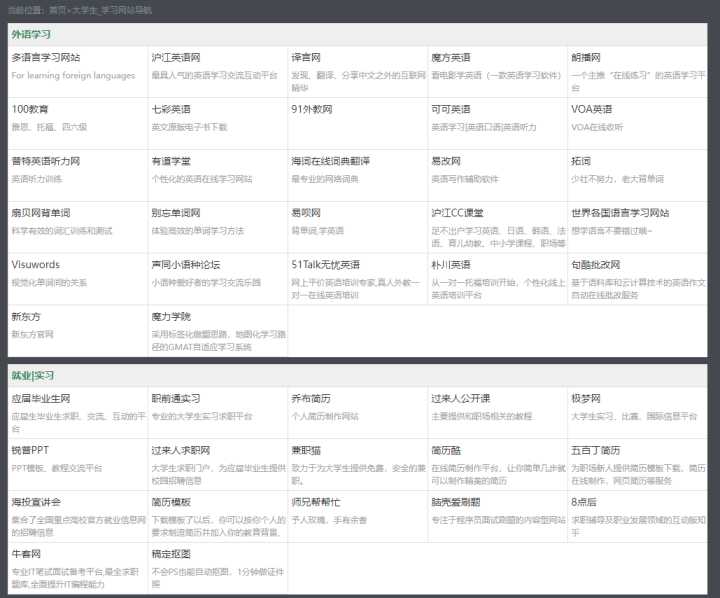Open the 多语言学习网站 link

(x=46, y=57)
